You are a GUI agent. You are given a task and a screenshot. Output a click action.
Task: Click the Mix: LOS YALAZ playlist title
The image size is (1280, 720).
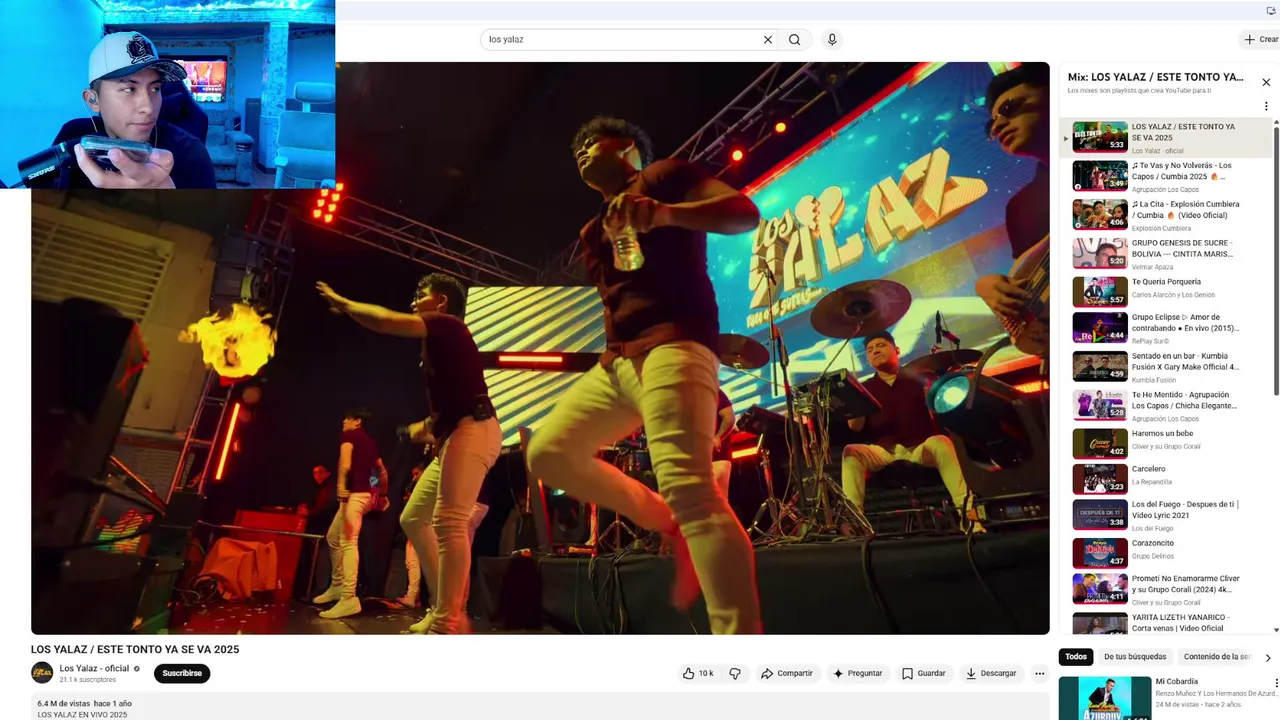[x=1155, y=77]
